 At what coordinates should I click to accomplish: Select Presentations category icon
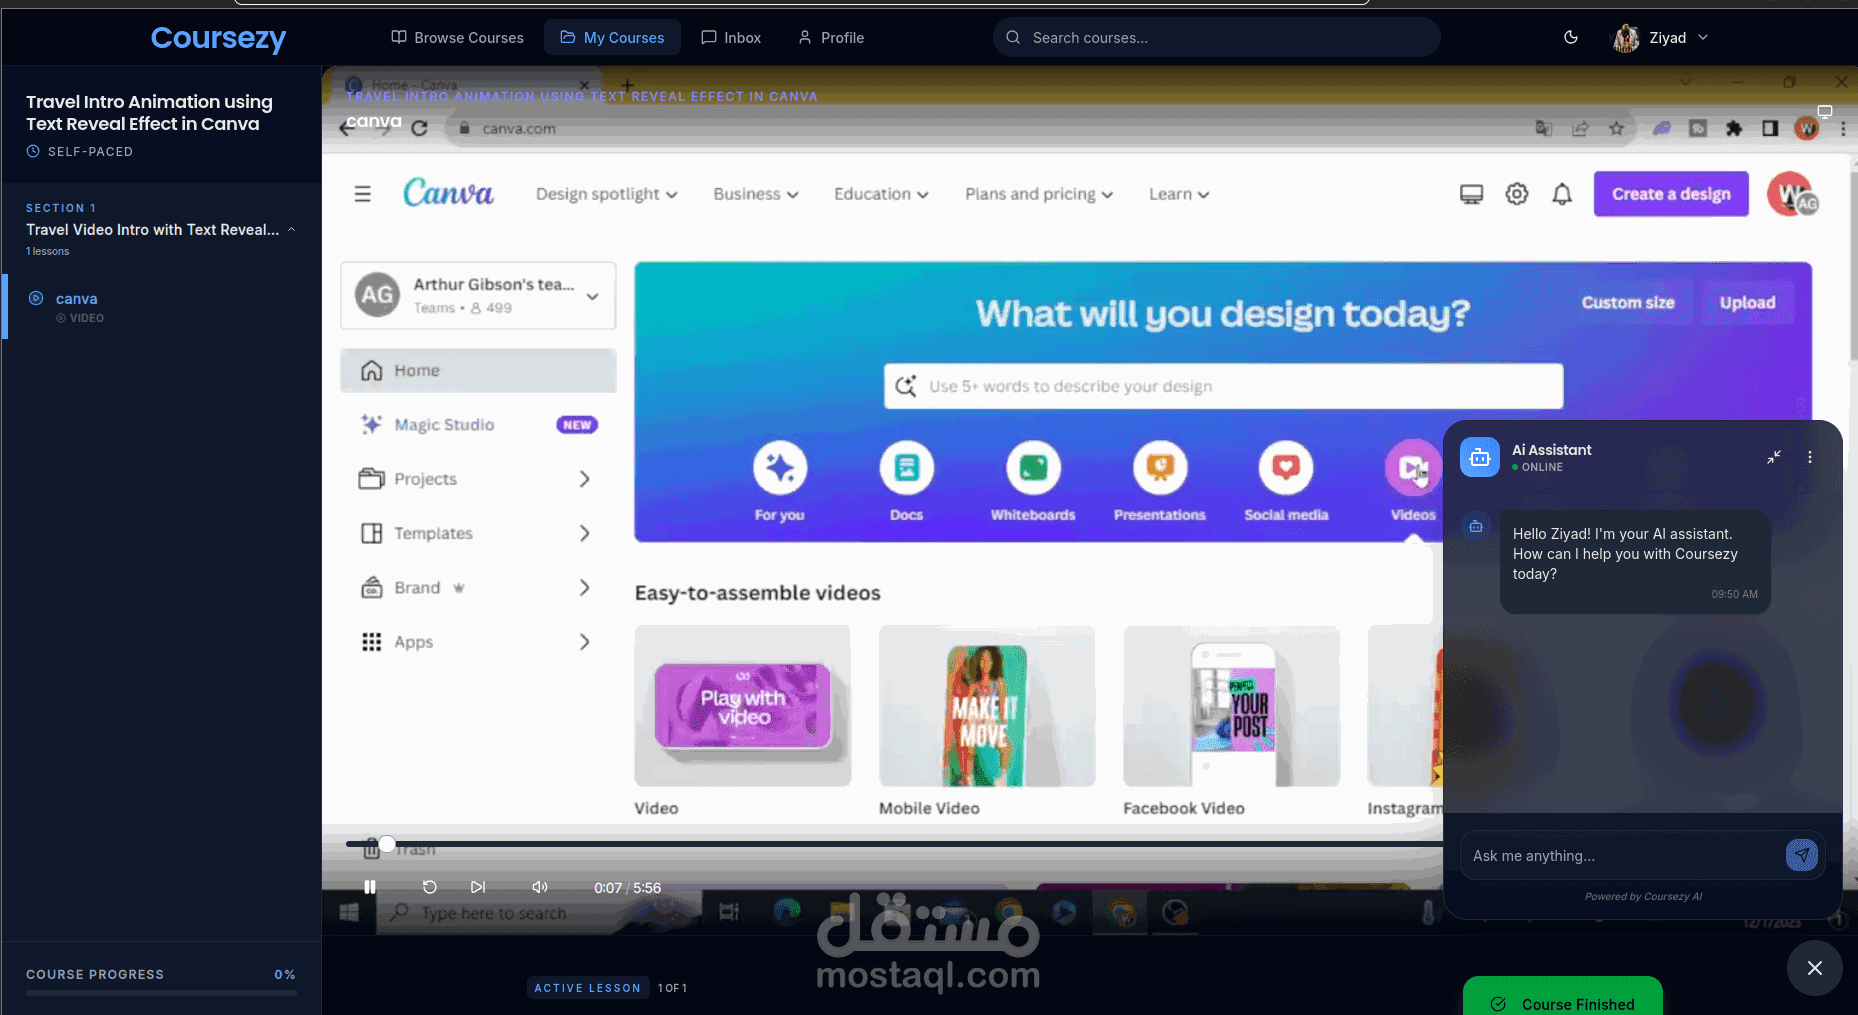point(1160,468)
